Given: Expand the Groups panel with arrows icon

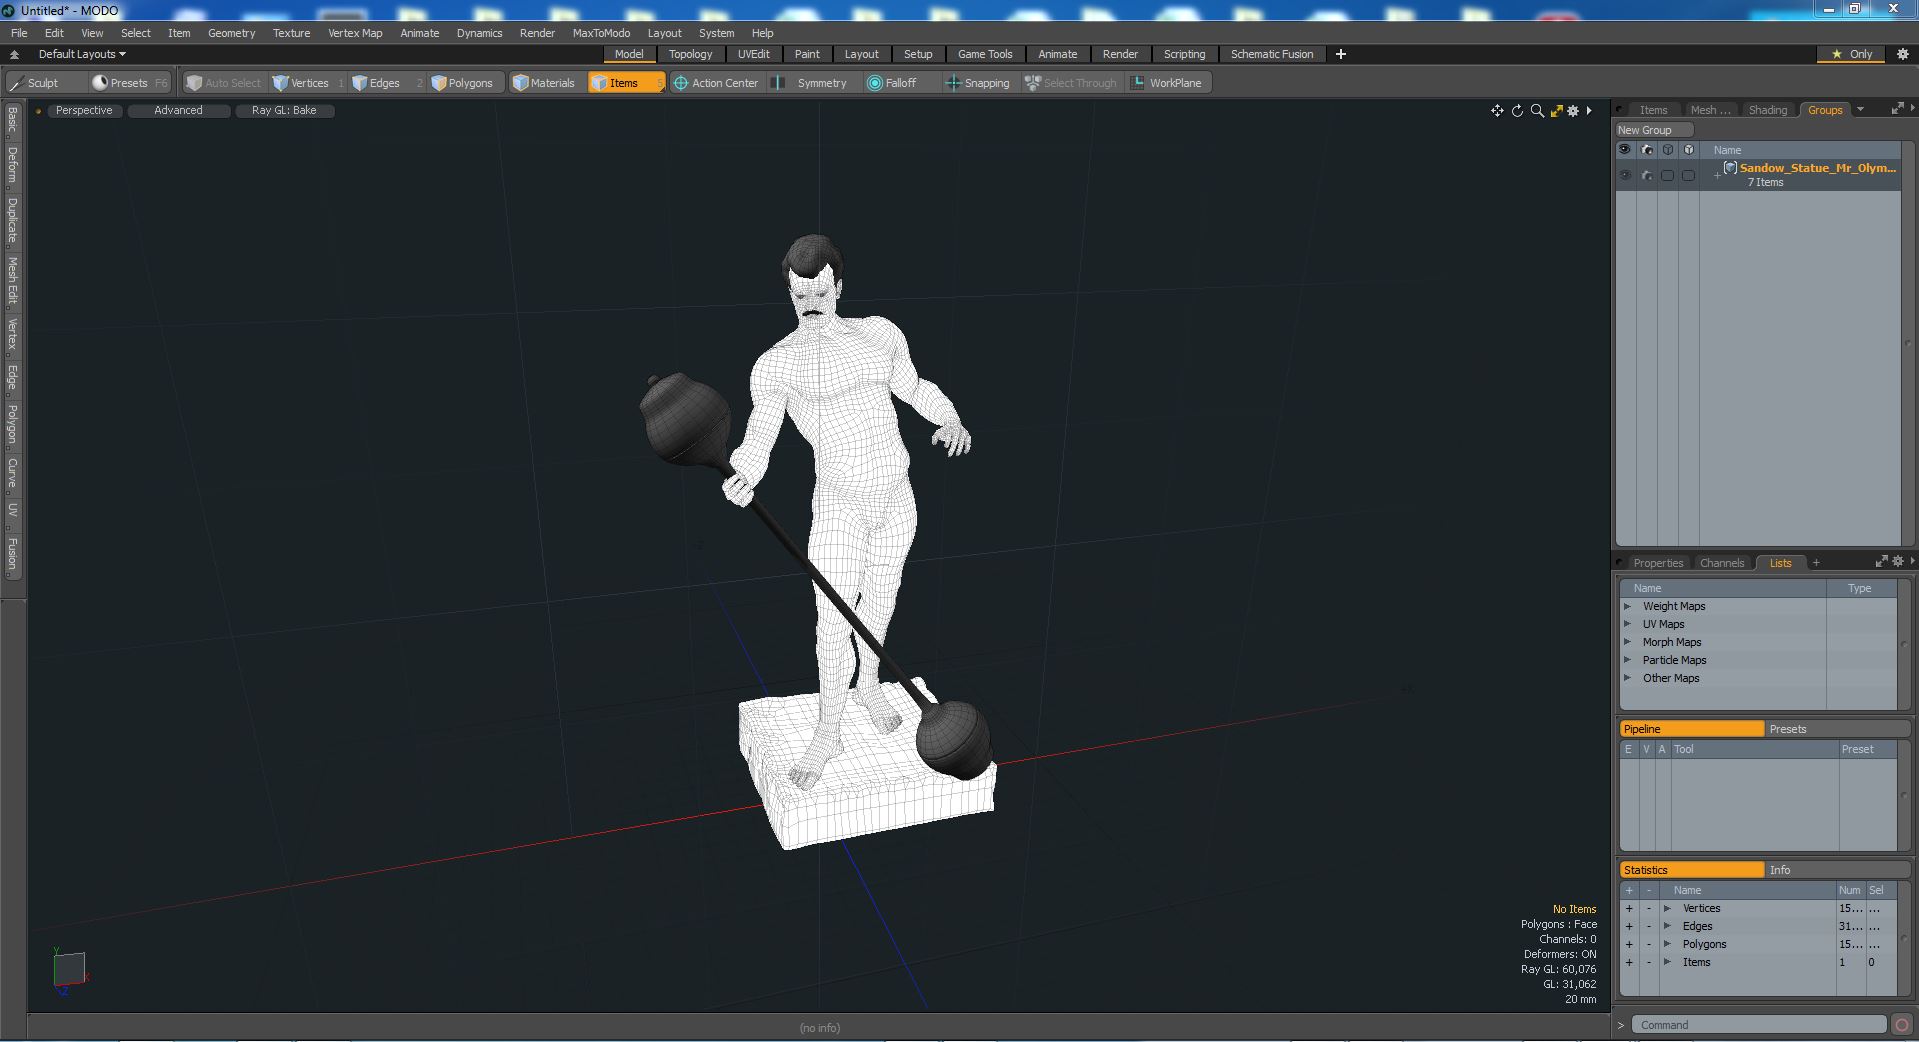Looking at the screenshot, I should point(1897,109).
